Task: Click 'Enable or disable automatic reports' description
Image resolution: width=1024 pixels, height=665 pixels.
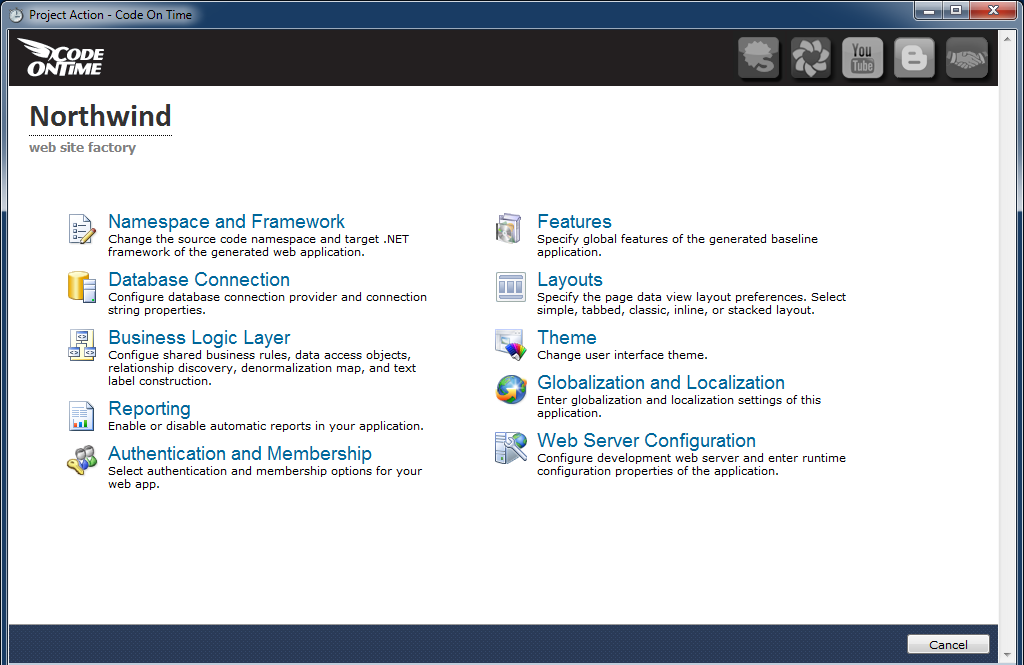Action: 266,426
